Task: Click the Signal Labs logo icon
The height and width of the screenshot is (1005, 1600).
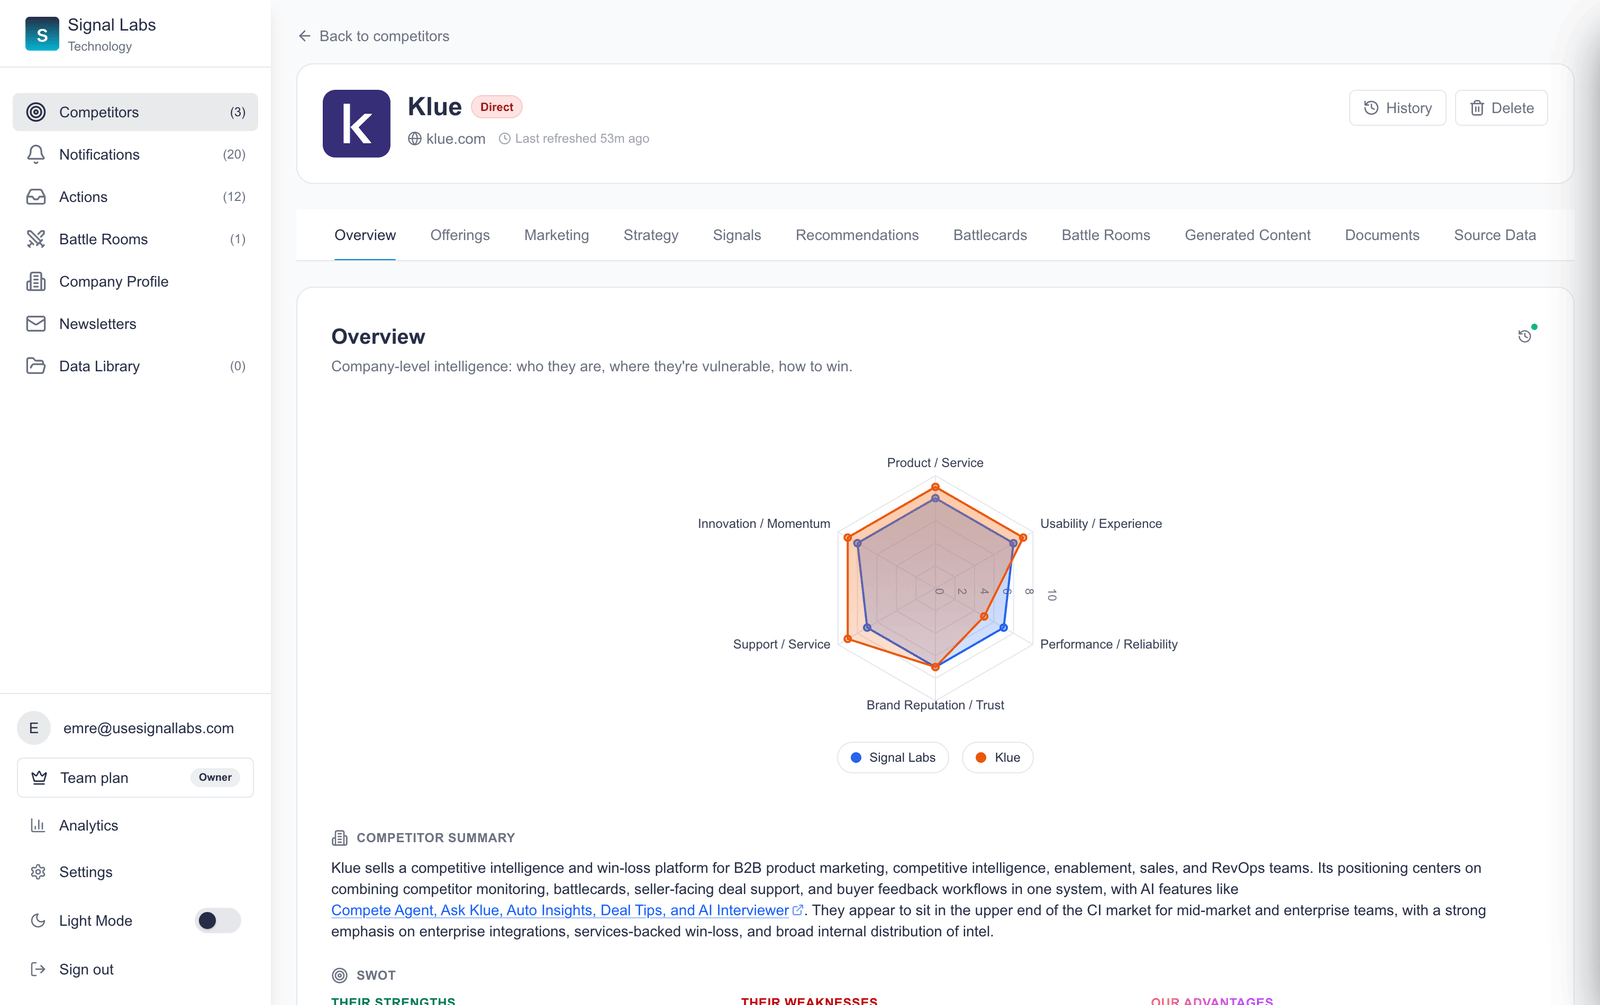Action: [42, 34]
